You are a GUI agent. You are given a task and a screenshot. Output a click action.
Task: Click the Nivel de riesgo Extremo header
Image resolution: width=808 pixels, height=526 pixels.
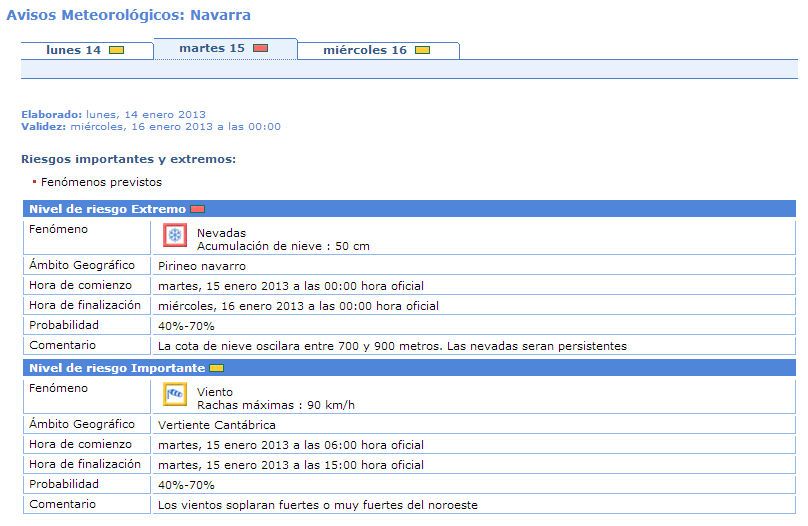click(409, 209)
